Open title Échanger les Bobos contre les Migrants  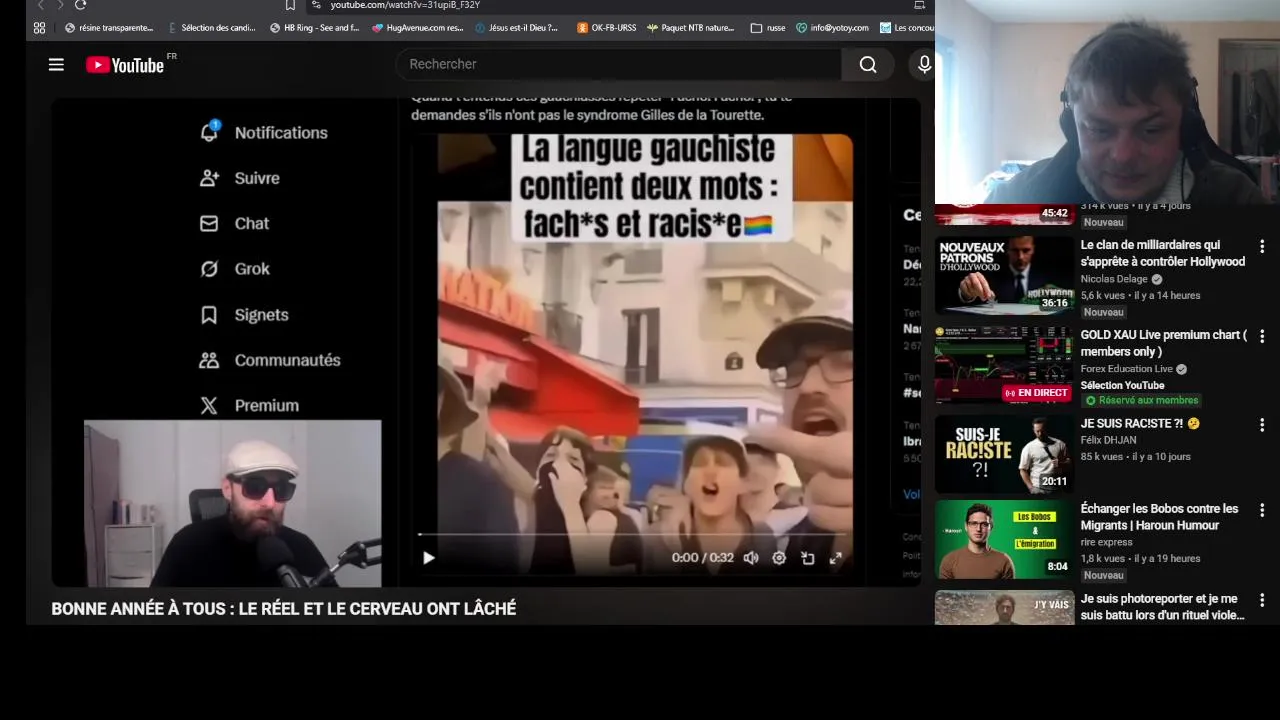[1159, 517]
